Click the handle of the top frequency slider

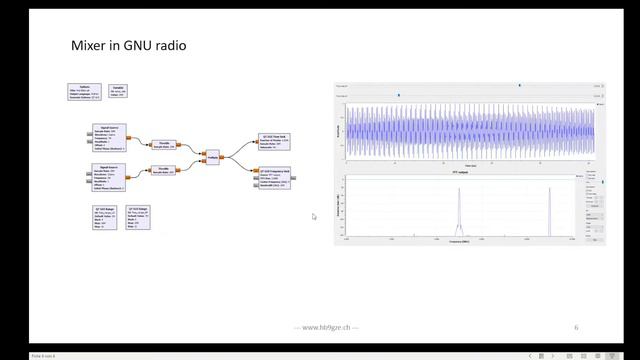click(520, 85)
